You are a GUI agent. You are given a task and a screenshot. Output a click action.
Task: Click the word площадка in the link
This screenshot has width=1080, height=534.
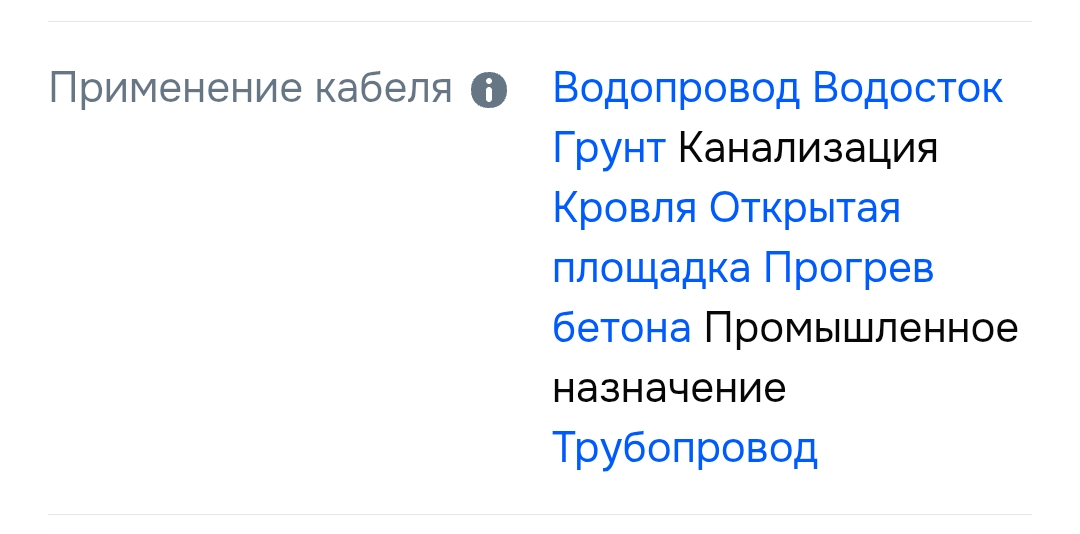(651, 269)
